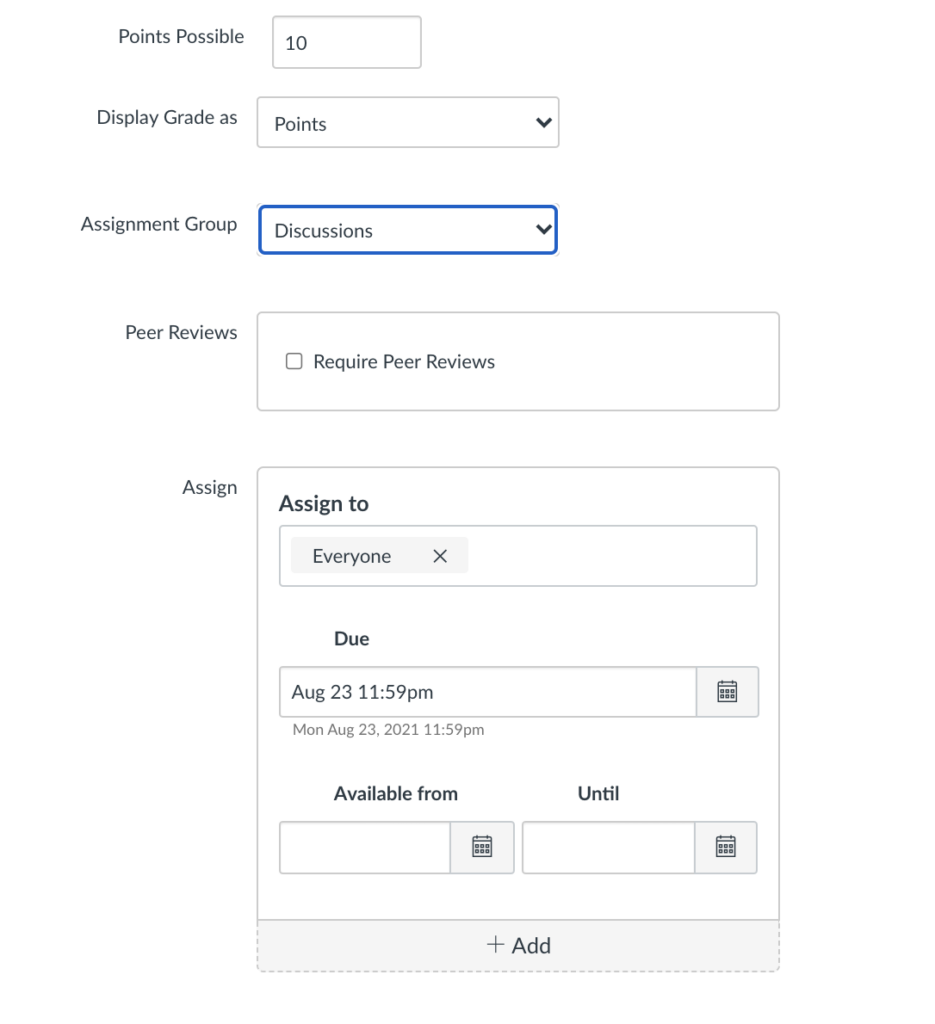Select the Everyone assignee token
935x1024 pixels.
pyautogui.click(x=352, y=557)
